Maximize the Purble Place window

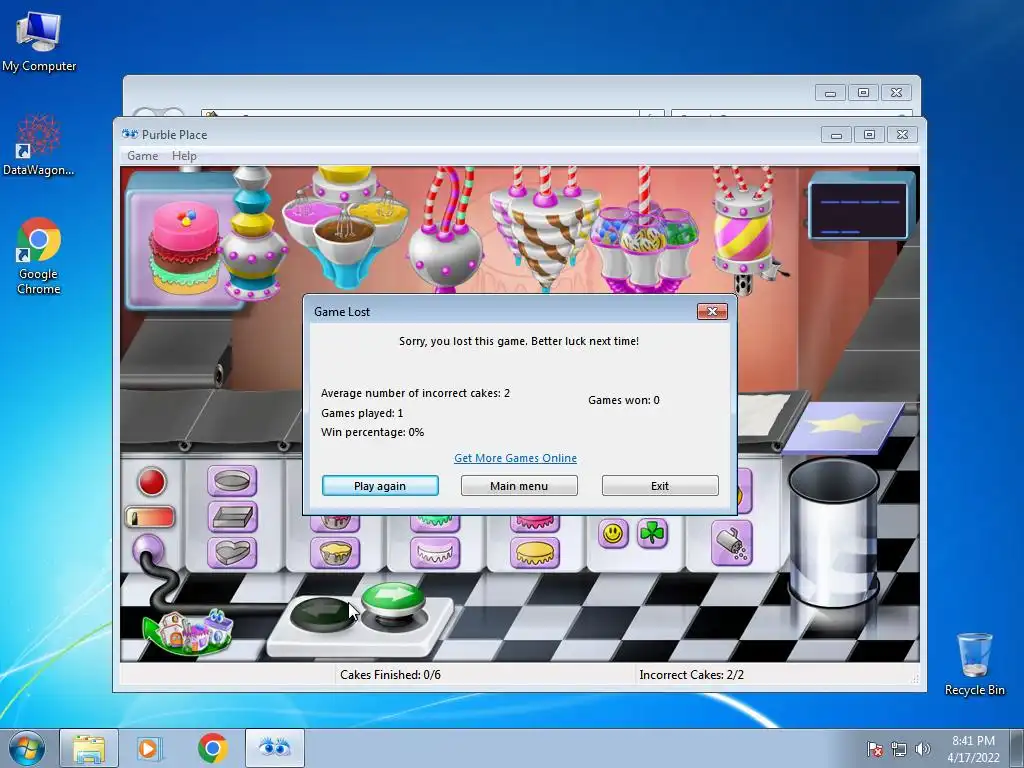(x=869, y=135)
